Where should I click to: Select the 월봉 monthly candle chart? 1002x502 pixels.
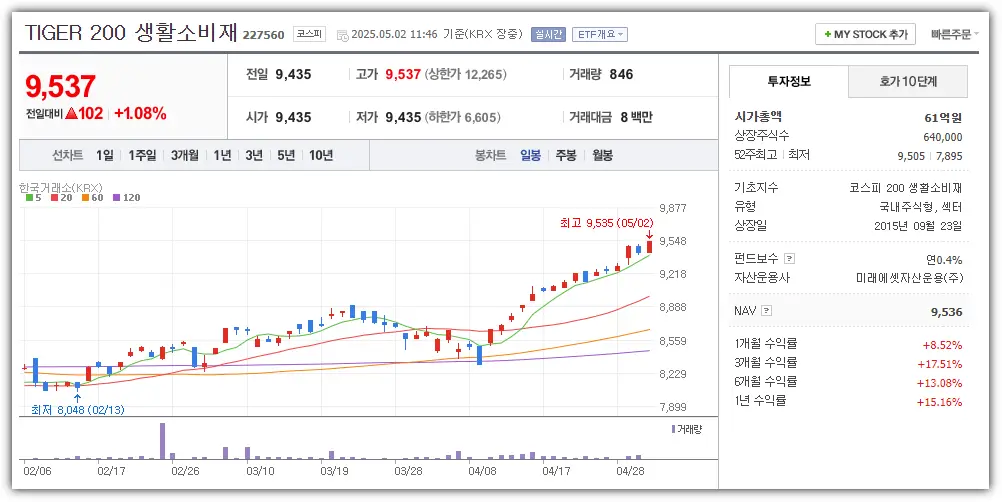602,155
